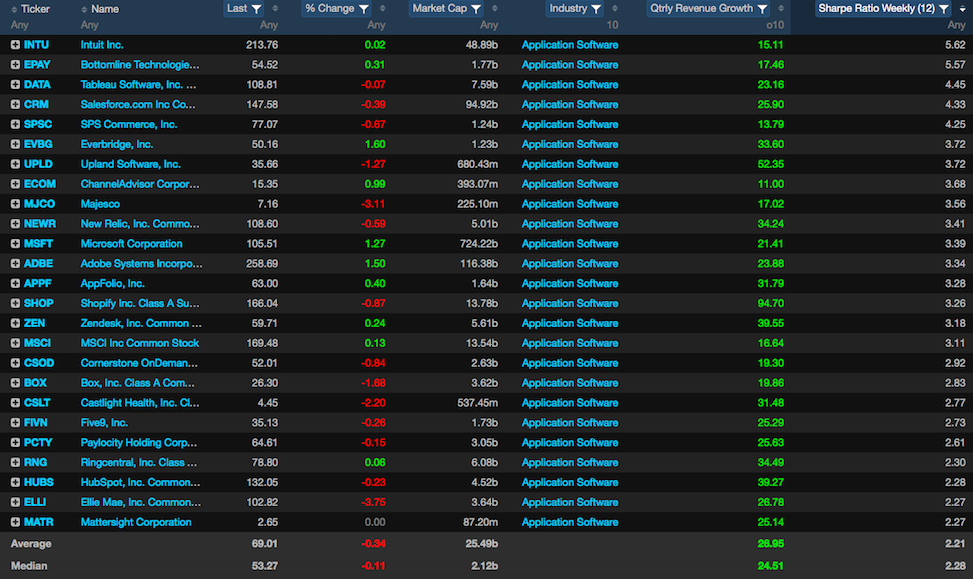Open the Five9, Inc. company link
The image size is (973, 579).
click(x=104, y=423)
